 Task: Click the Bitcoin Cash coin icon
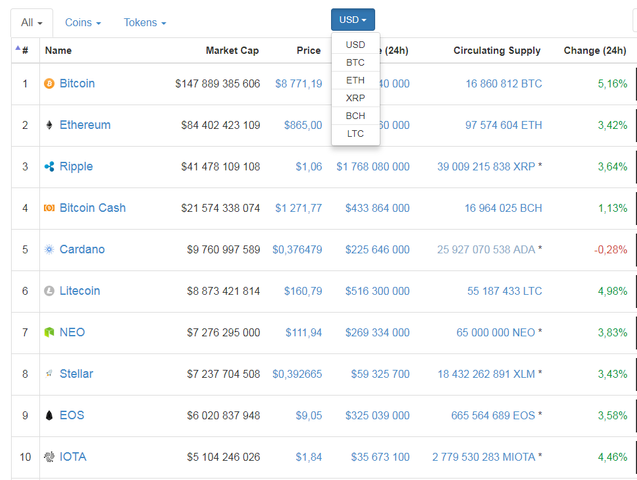(49, 208)
